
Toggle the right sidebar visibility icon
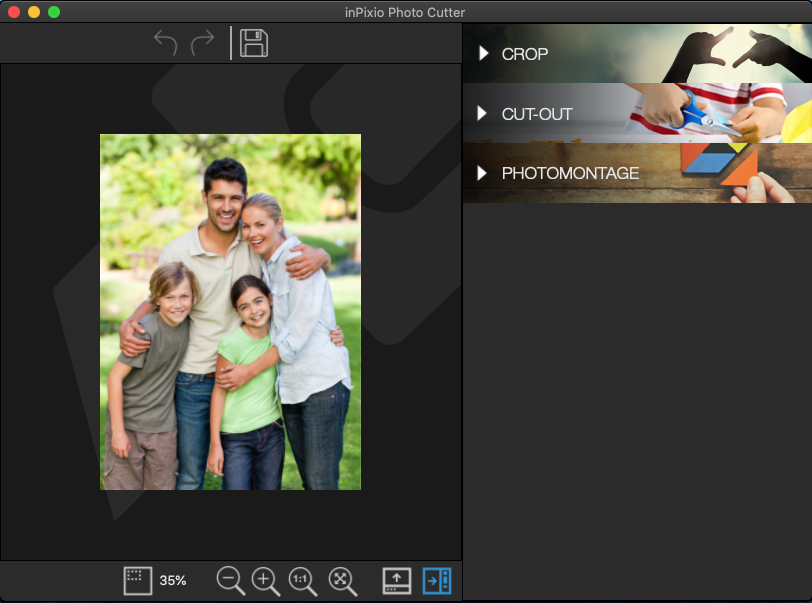coord(436,580)
